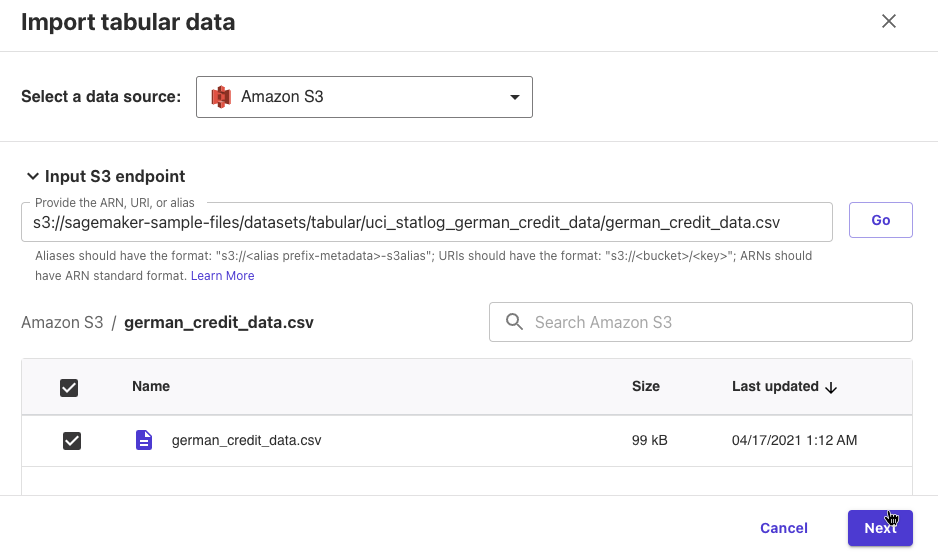Sort by the Size column header
The height and width of the screenshot is (554, 938).
646,386
